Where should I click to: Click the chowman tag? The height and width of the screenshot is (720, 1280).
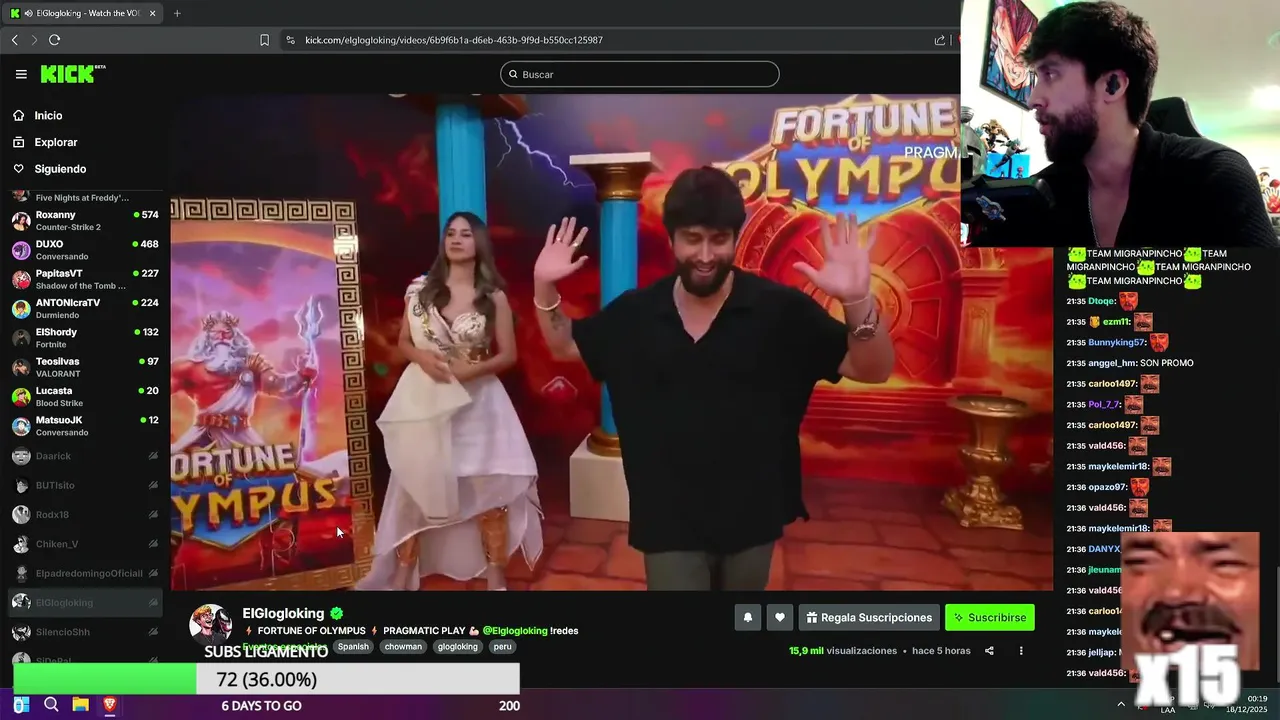(404, 647)
